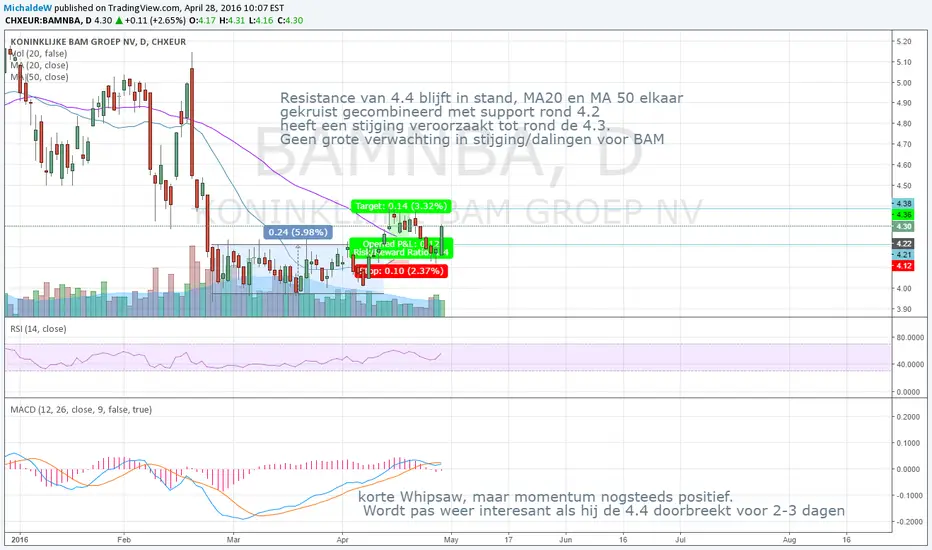Click the 5.20 price axis label
Screen dimensions: 932x550
tap(903, 42)
